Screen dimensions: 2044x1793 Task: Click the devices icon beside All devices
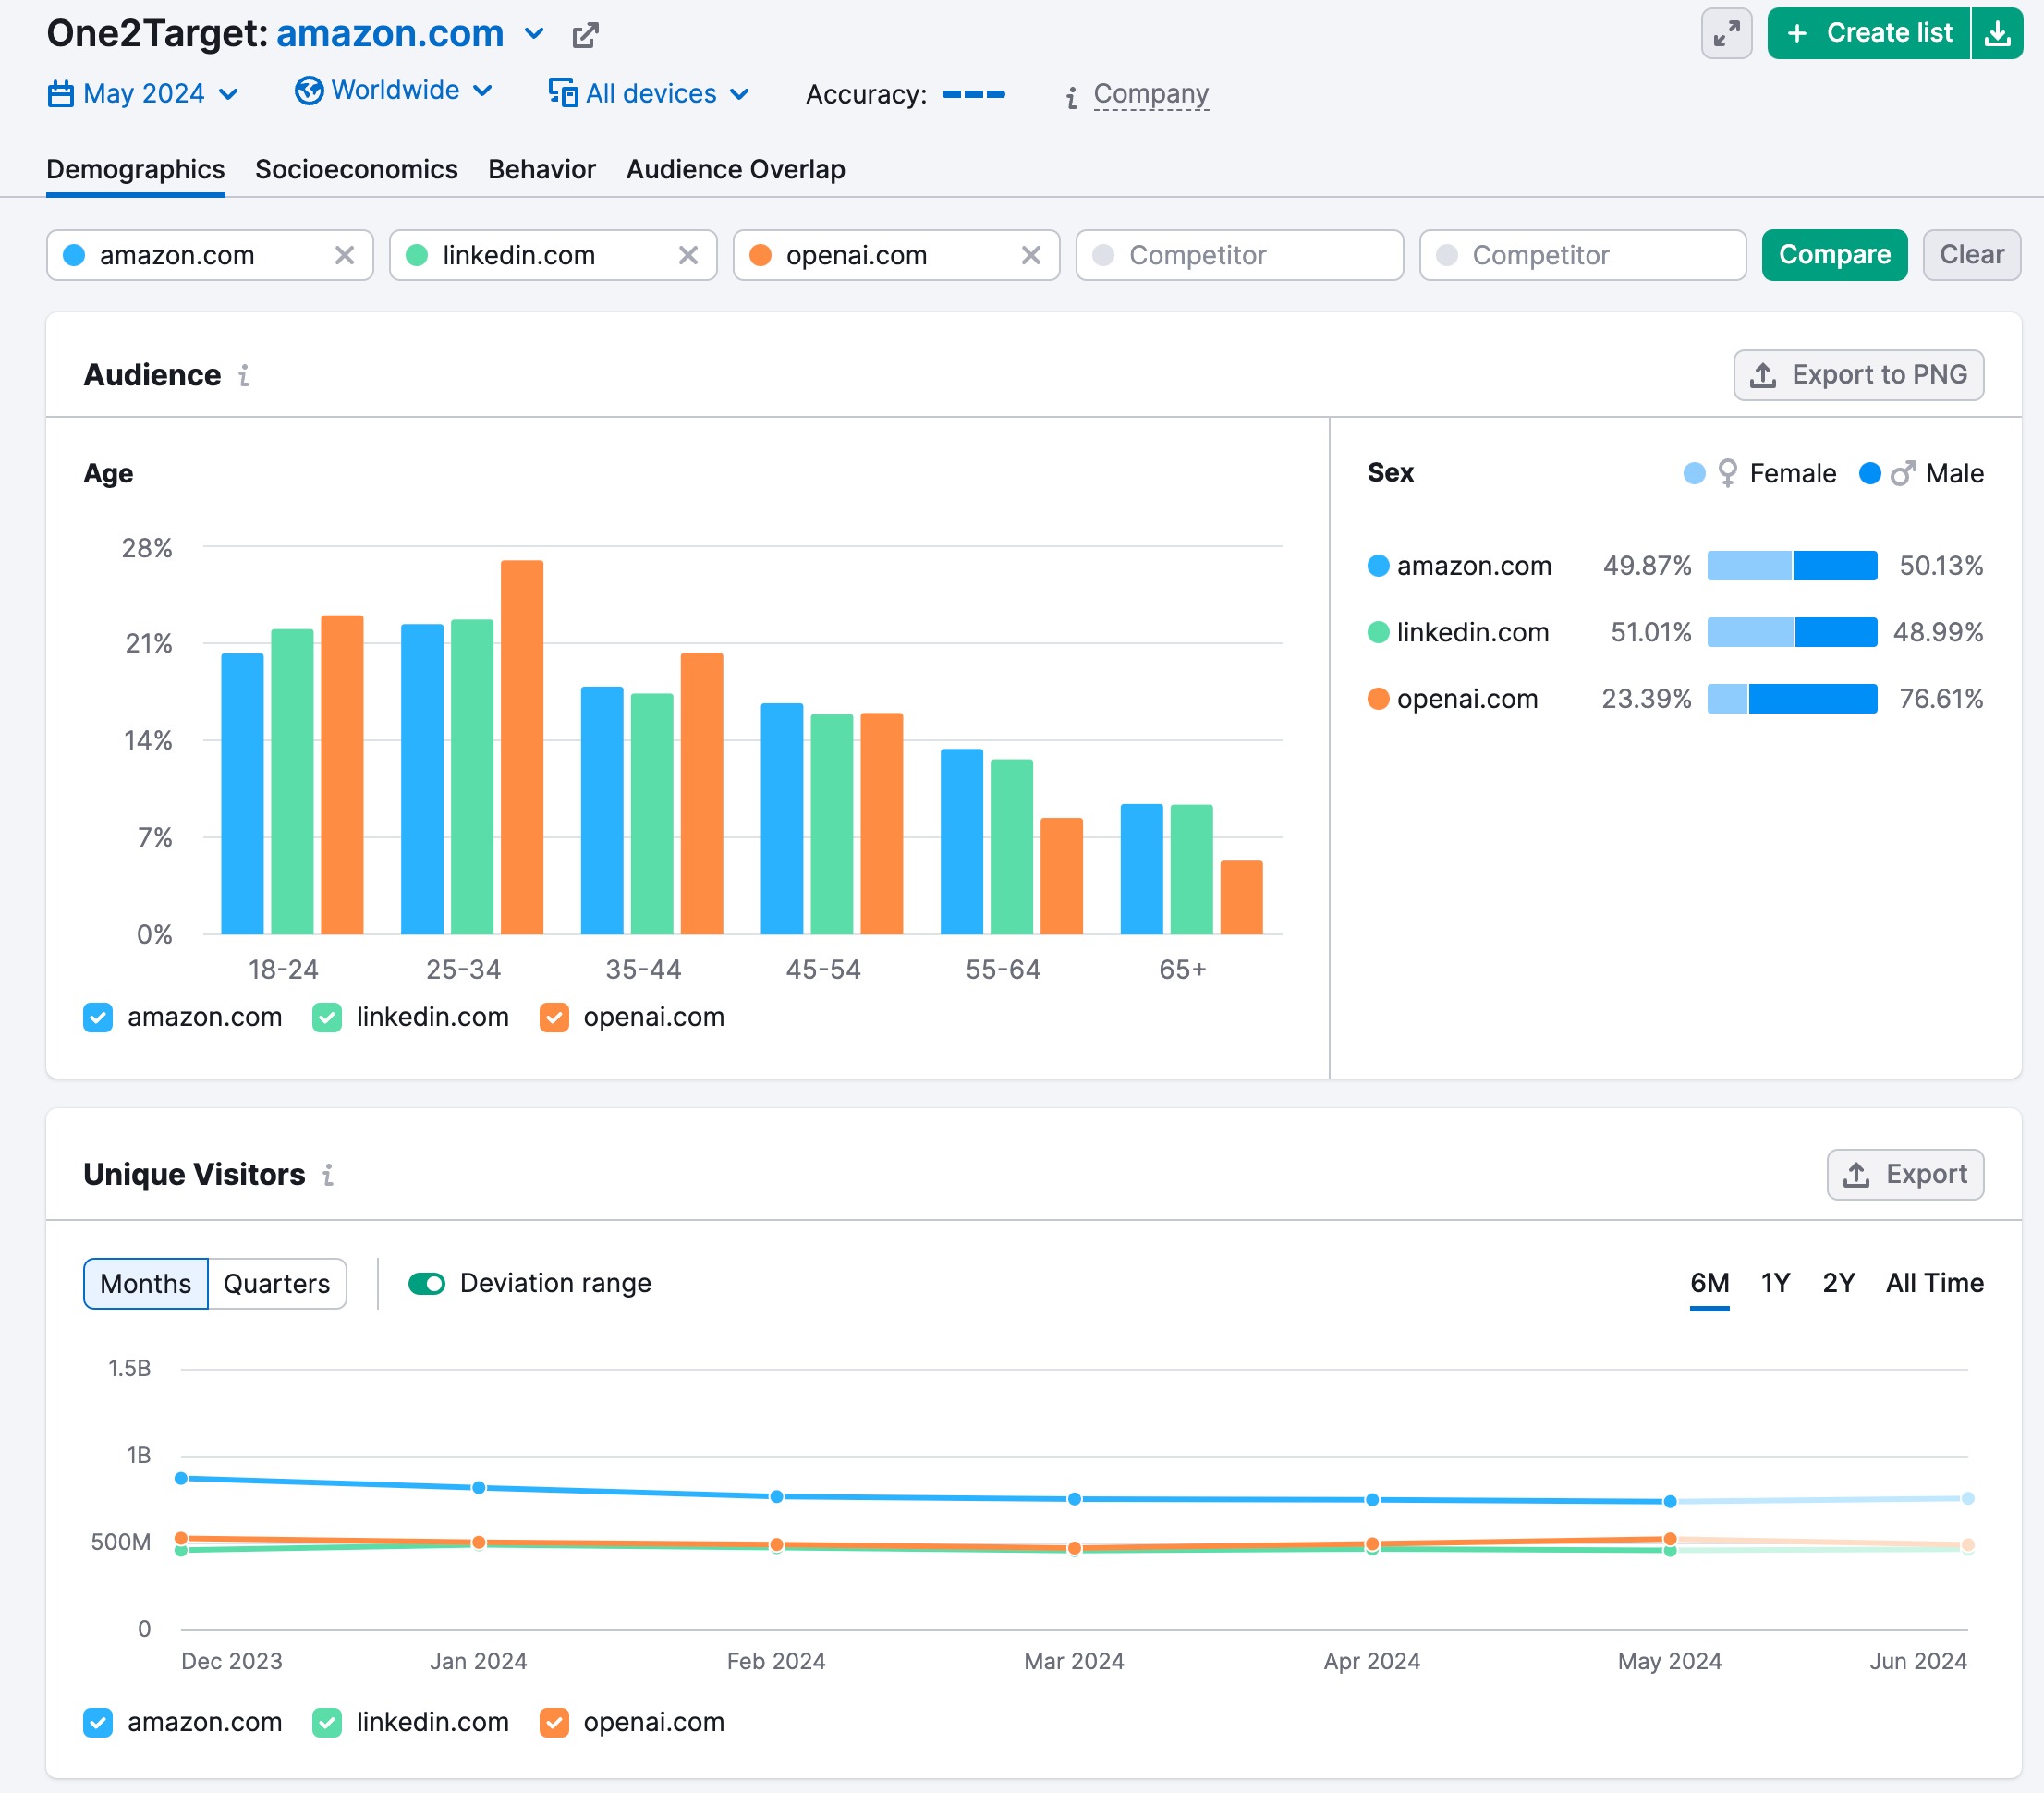[563, 93]
